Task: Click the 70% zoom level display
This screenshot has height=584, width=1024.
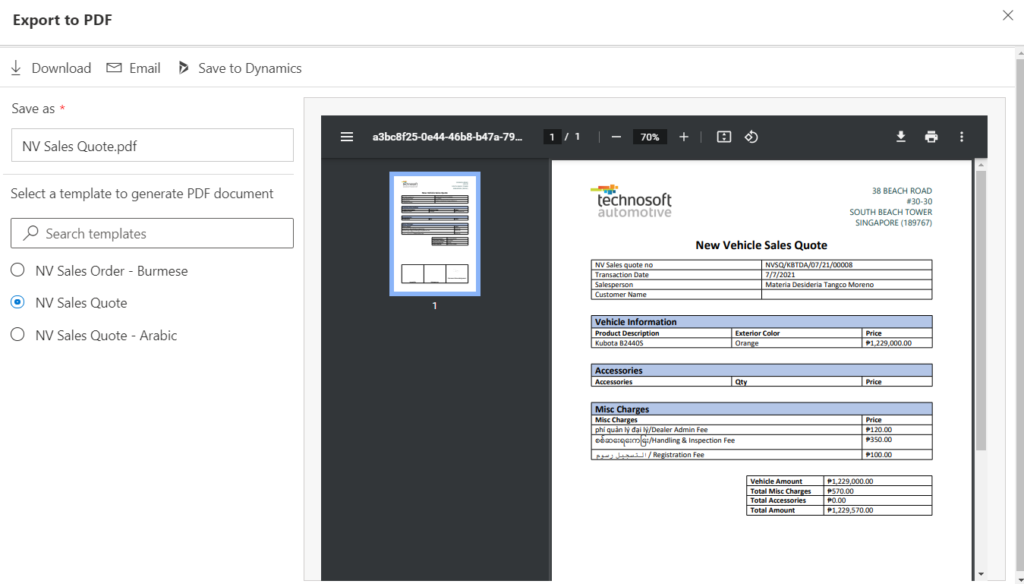Action: coord(649,136)
